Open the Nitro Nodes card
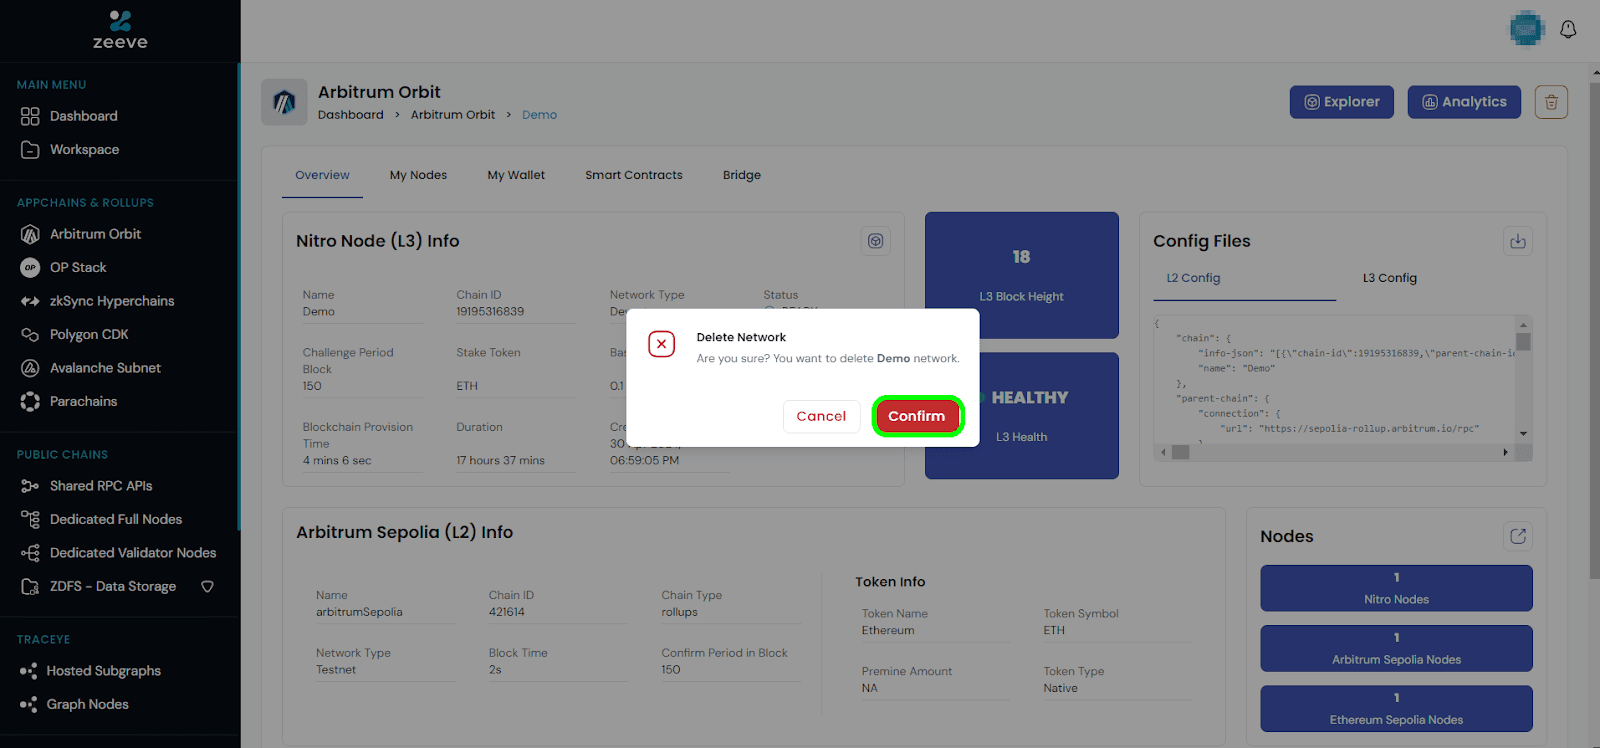This screenshot has width=1600, height=748. (1396, 588)
